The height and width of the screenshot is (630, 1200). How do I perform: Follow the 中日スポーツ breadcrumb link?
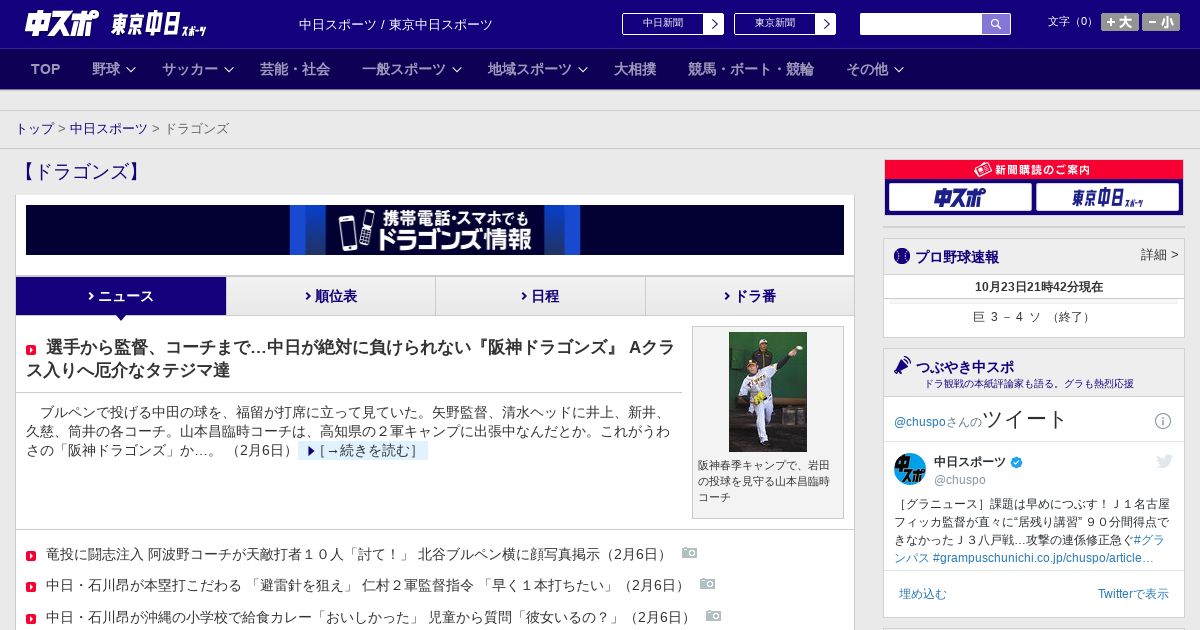[109, 129]
